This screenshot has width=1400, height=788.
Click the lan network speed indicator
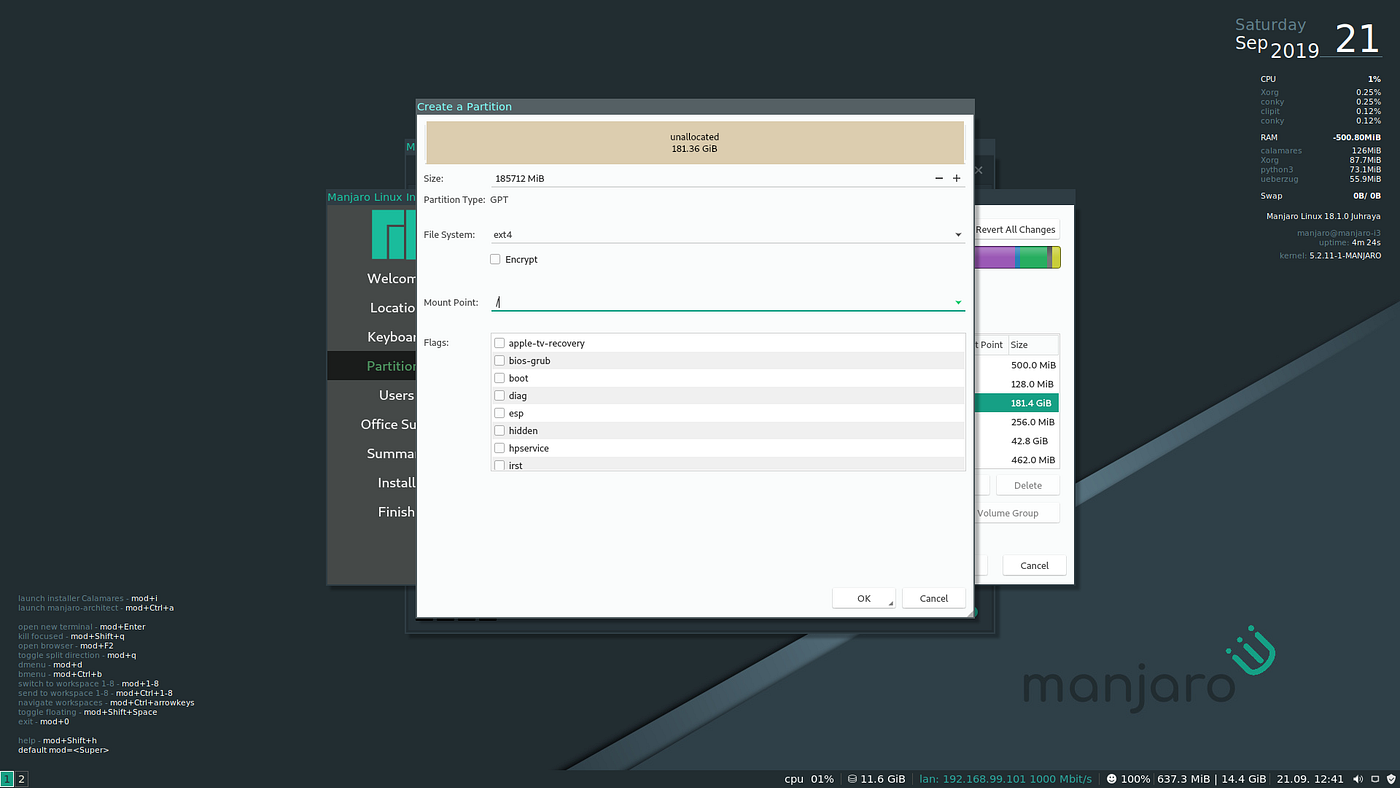click(x=1004, y=779)
